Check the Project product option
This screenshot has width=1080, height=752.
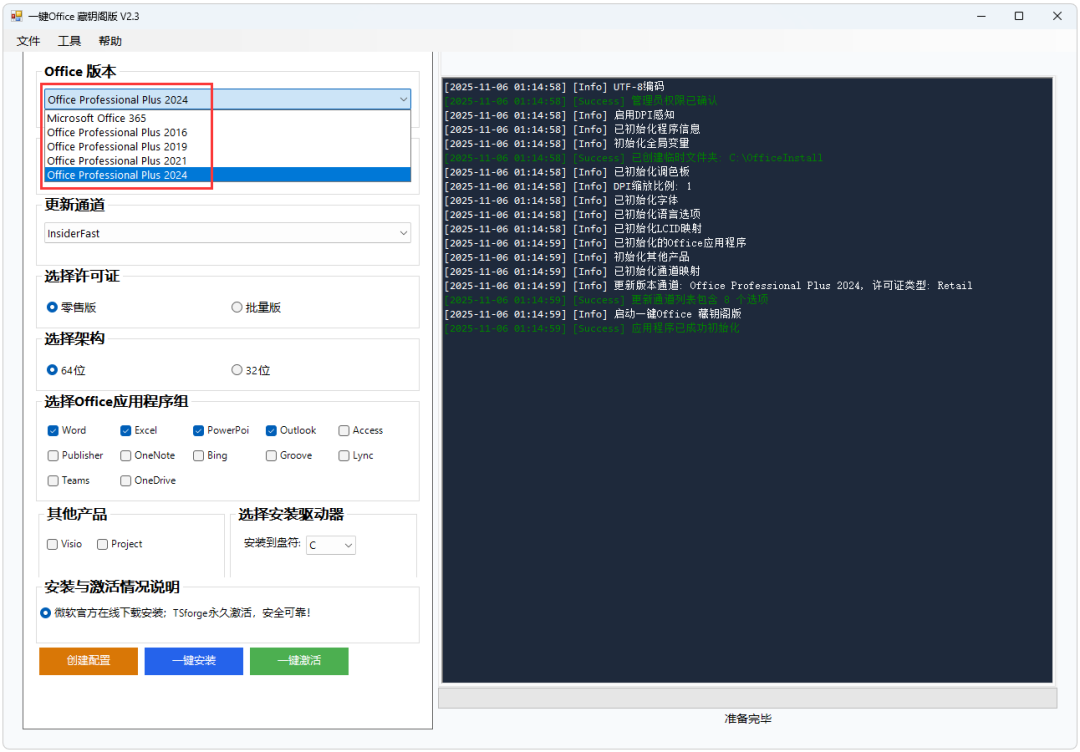pyautogui.click(x=101, y=543)
